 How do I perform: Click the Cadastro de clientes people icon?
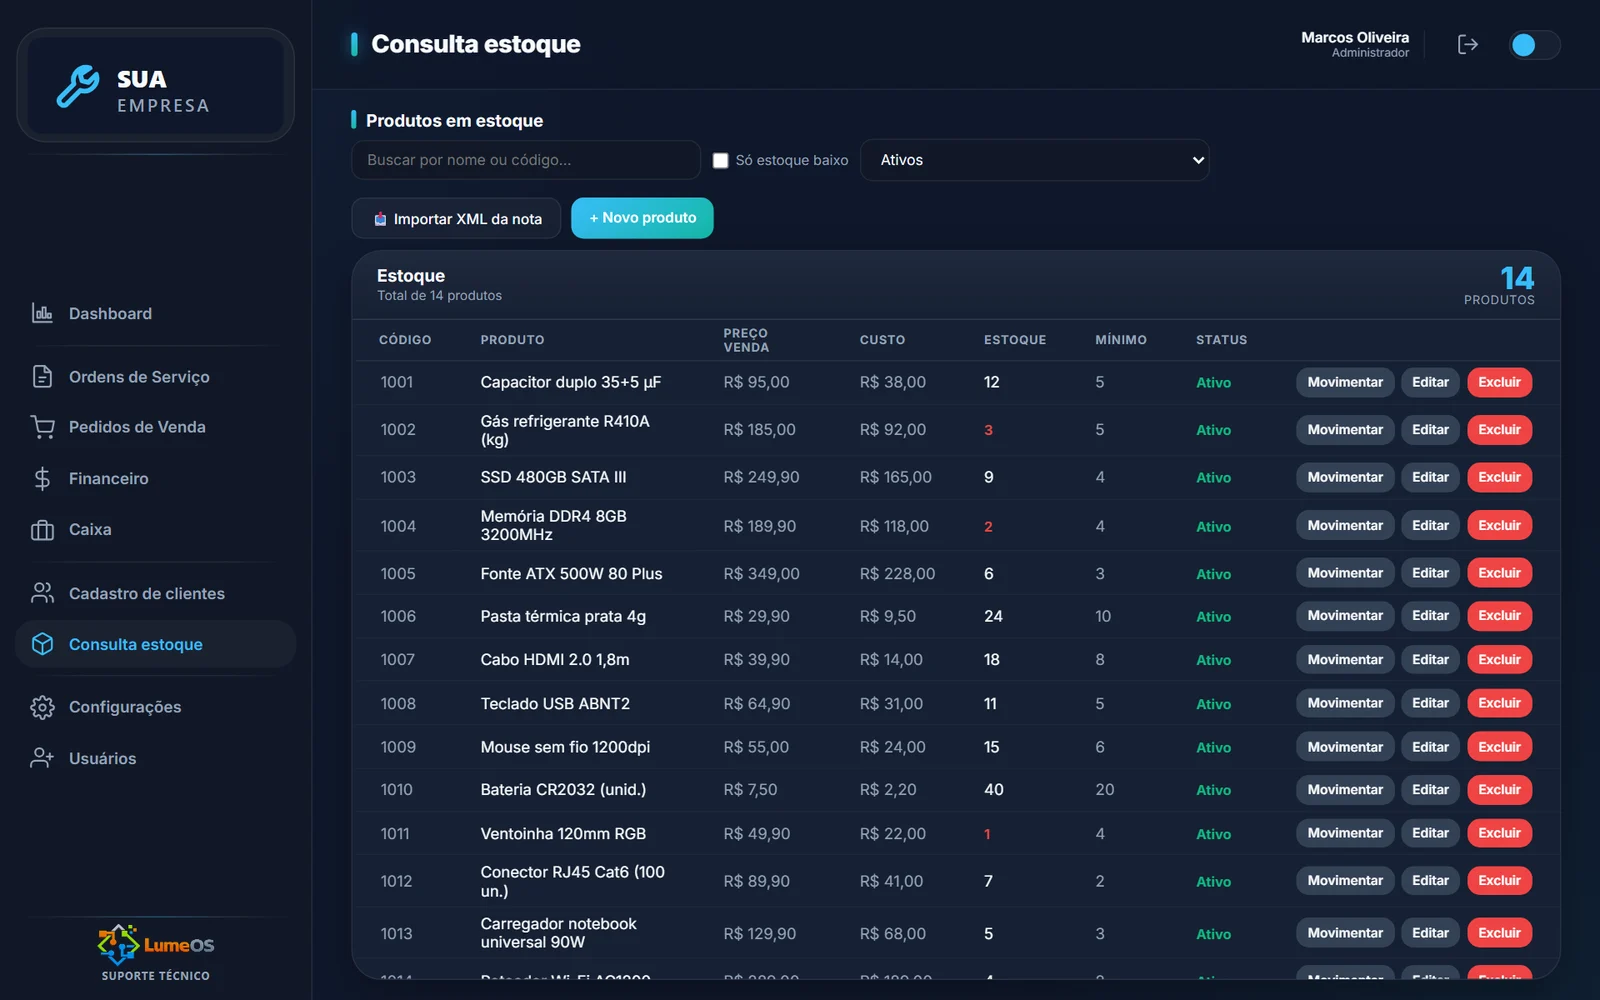tap(42, 593)
